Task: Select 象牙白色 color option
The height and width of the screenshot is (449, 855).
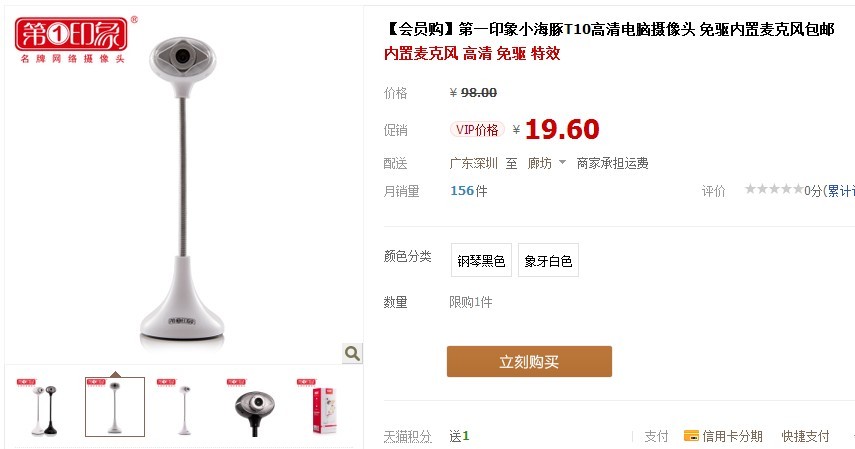Action: coord(548,260)
